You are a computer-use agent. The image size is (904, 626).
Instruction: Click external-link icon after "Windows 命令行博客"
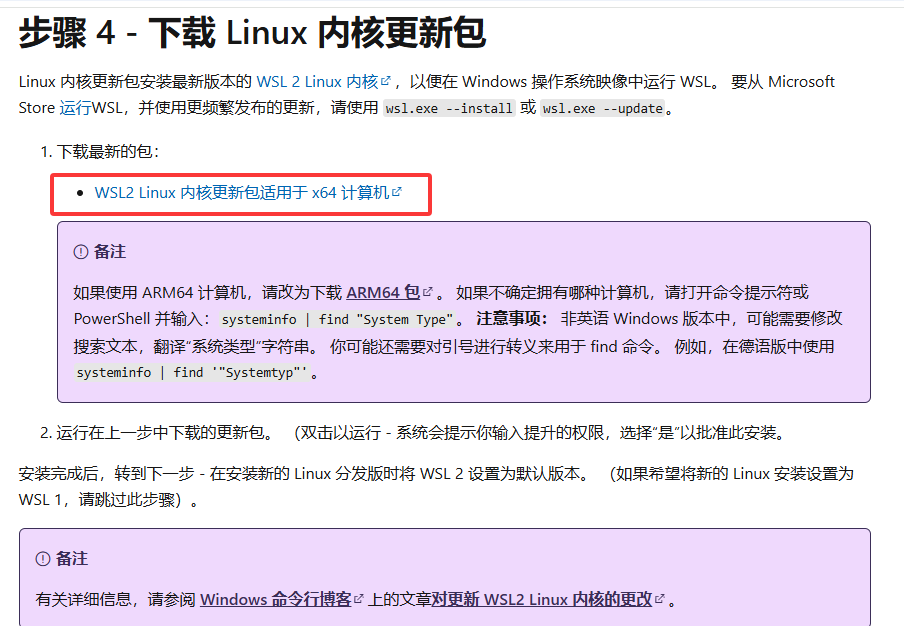(x=358, y=600)
